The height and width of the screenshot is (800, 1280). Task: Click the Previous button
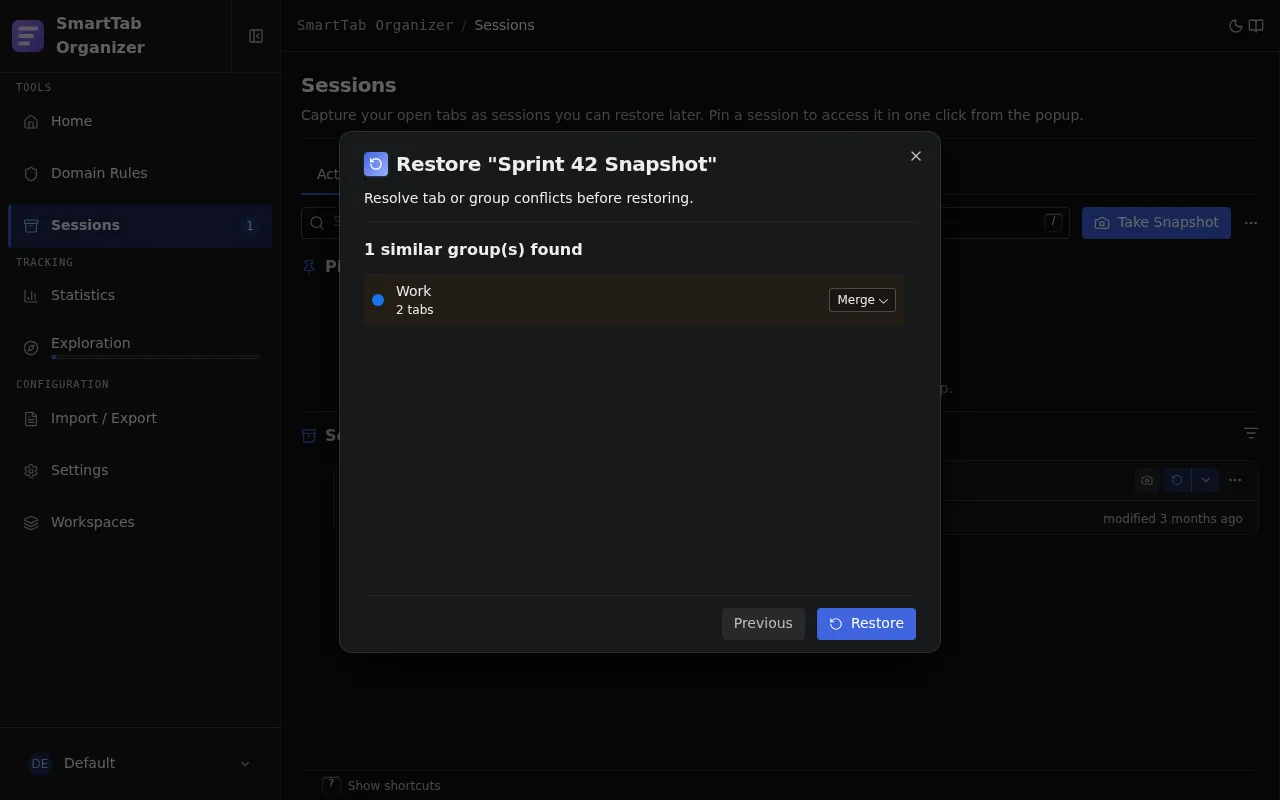click(763, 623)
